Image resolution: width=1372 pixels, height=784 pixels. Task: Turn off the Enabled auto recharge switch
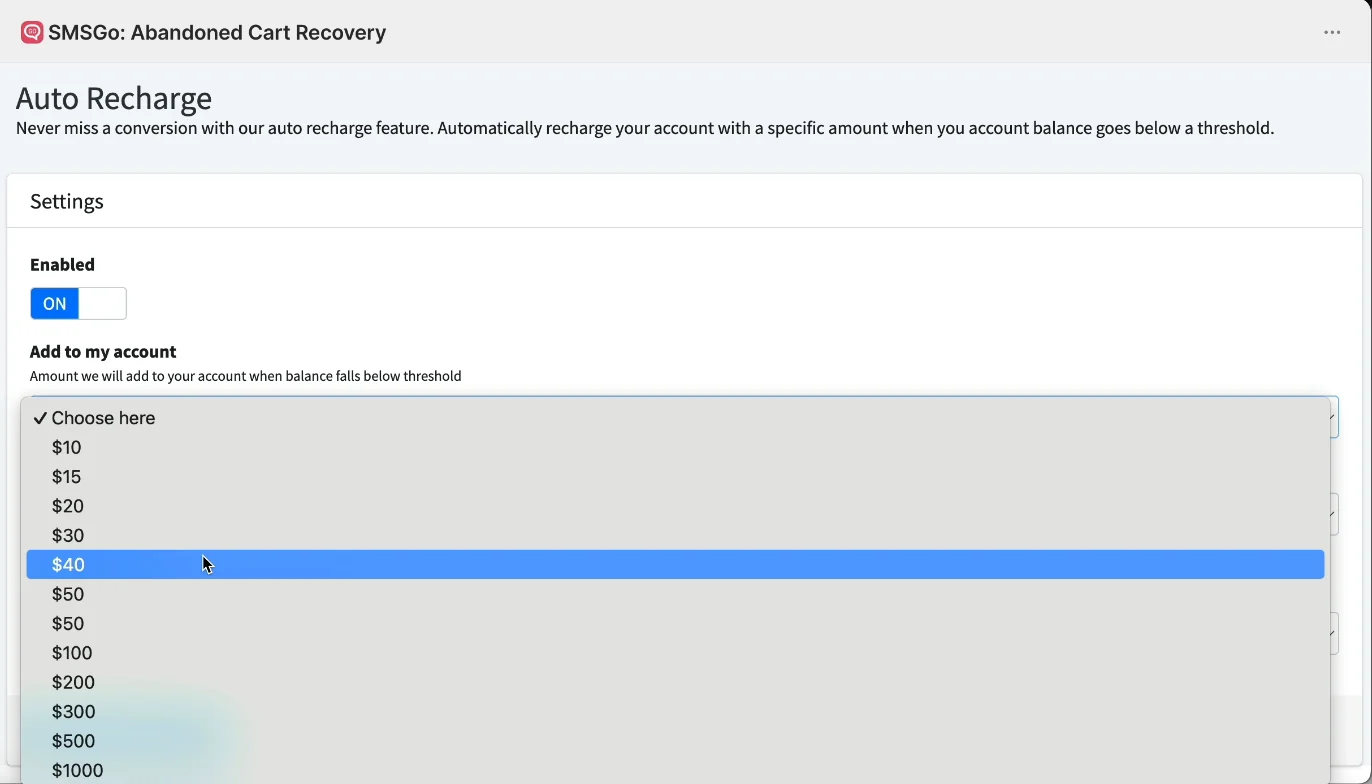[x=78, y=304]
